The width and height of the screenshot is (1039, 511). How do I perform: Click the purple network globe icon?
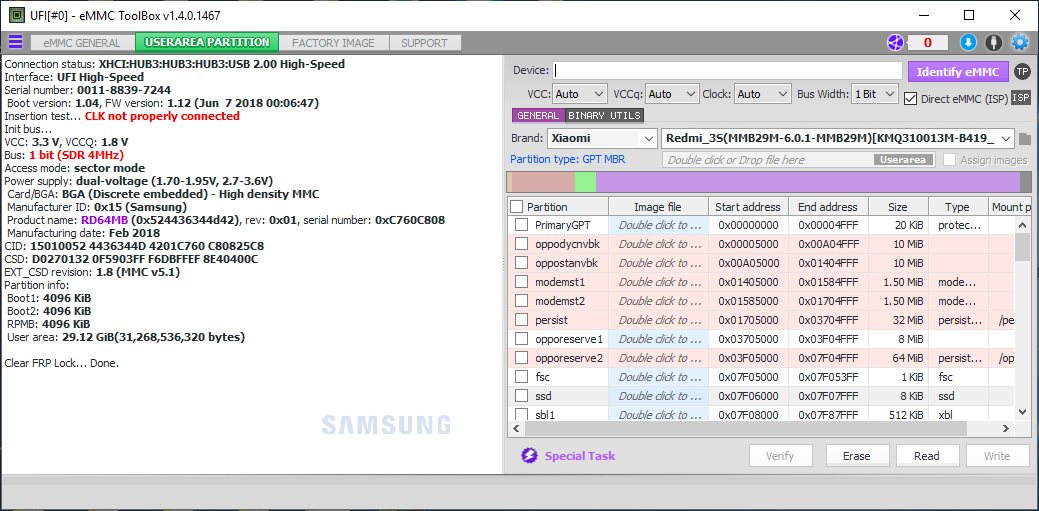895,42
